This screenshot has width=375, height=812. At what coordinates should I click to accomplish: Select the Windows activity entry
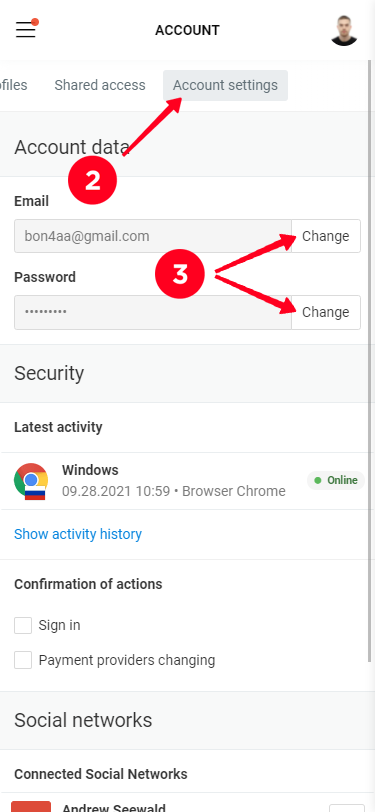(x=188, y=481)
